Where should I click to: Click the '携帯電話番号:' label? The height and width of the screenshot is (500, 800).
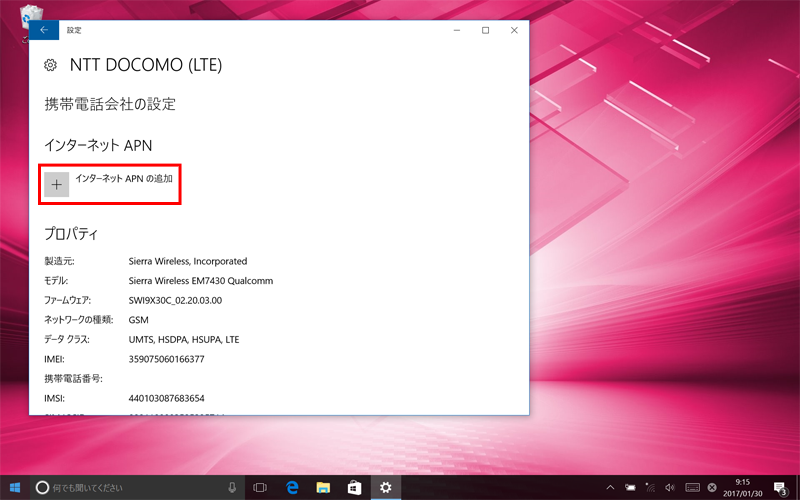coord(73,379)
